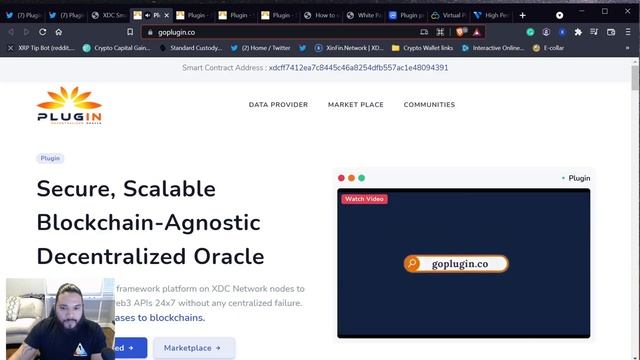Image resolution: width=640 pixels, height=360 pixels.
Task: Open the Crypto Capital Gain bookmark
Action: coord(117,48)
